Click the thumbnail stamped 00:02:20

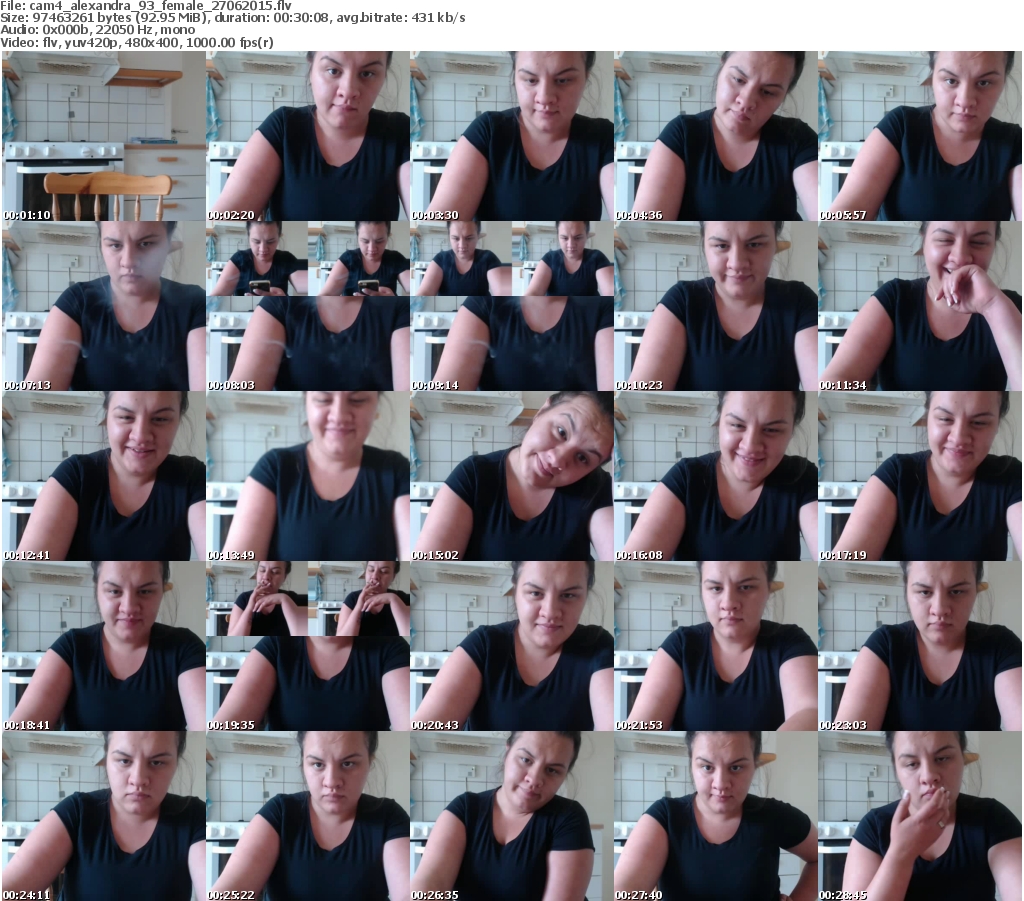[x=308, y=136]
